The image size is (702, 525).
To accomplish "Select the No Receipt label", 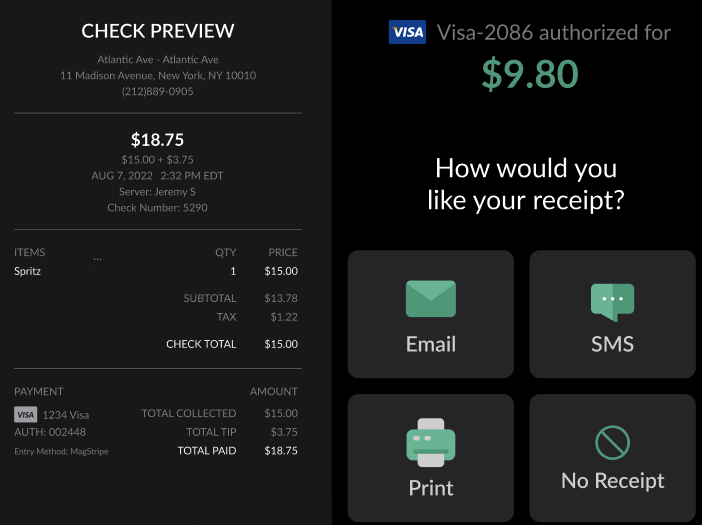I will point(612,481).
